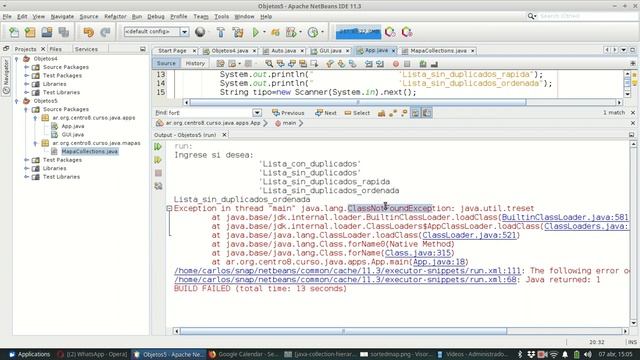The height and width of the screenshot is (360, 640).
Task: Collapse the Objetos4 project node
Action: 17,59
